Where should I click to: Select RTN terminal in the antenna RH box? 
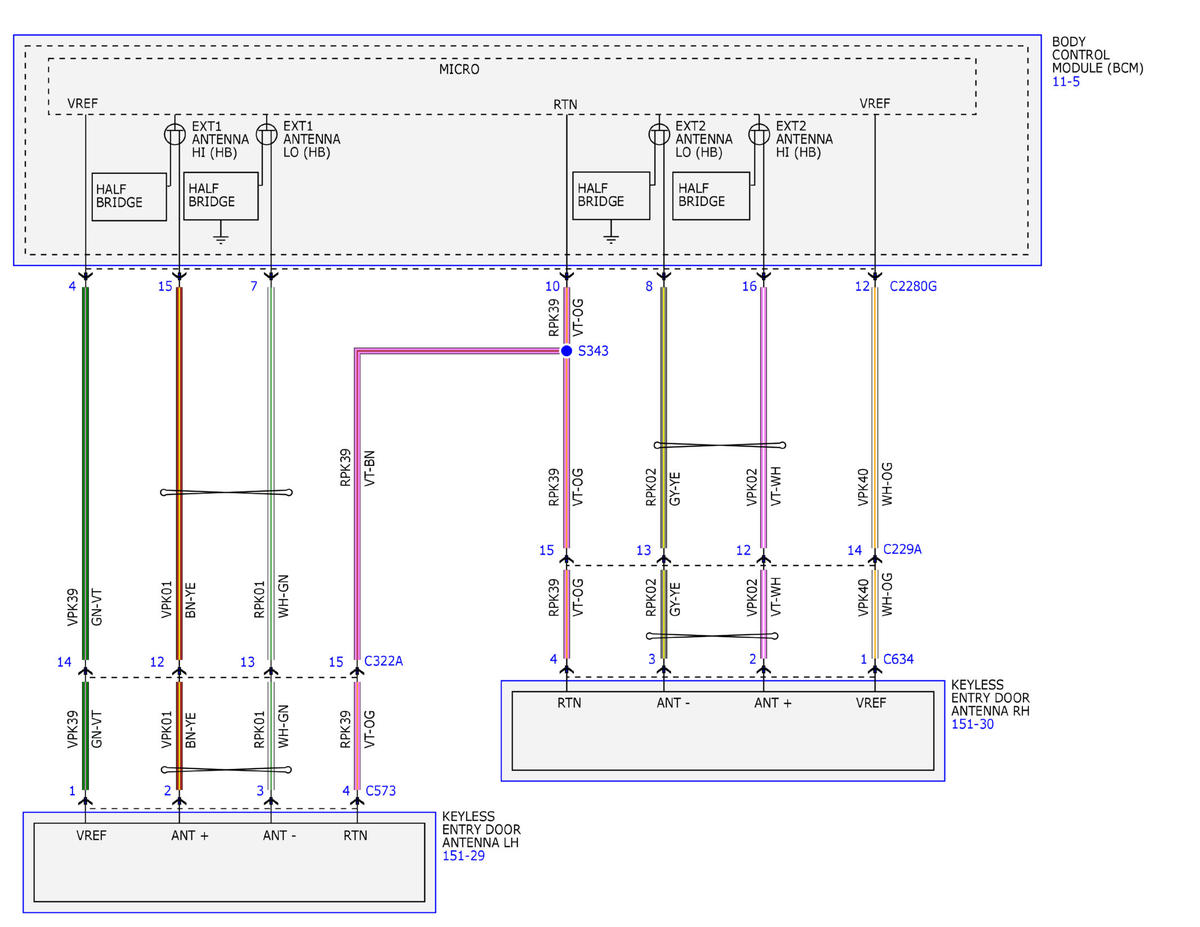point(569,703)
